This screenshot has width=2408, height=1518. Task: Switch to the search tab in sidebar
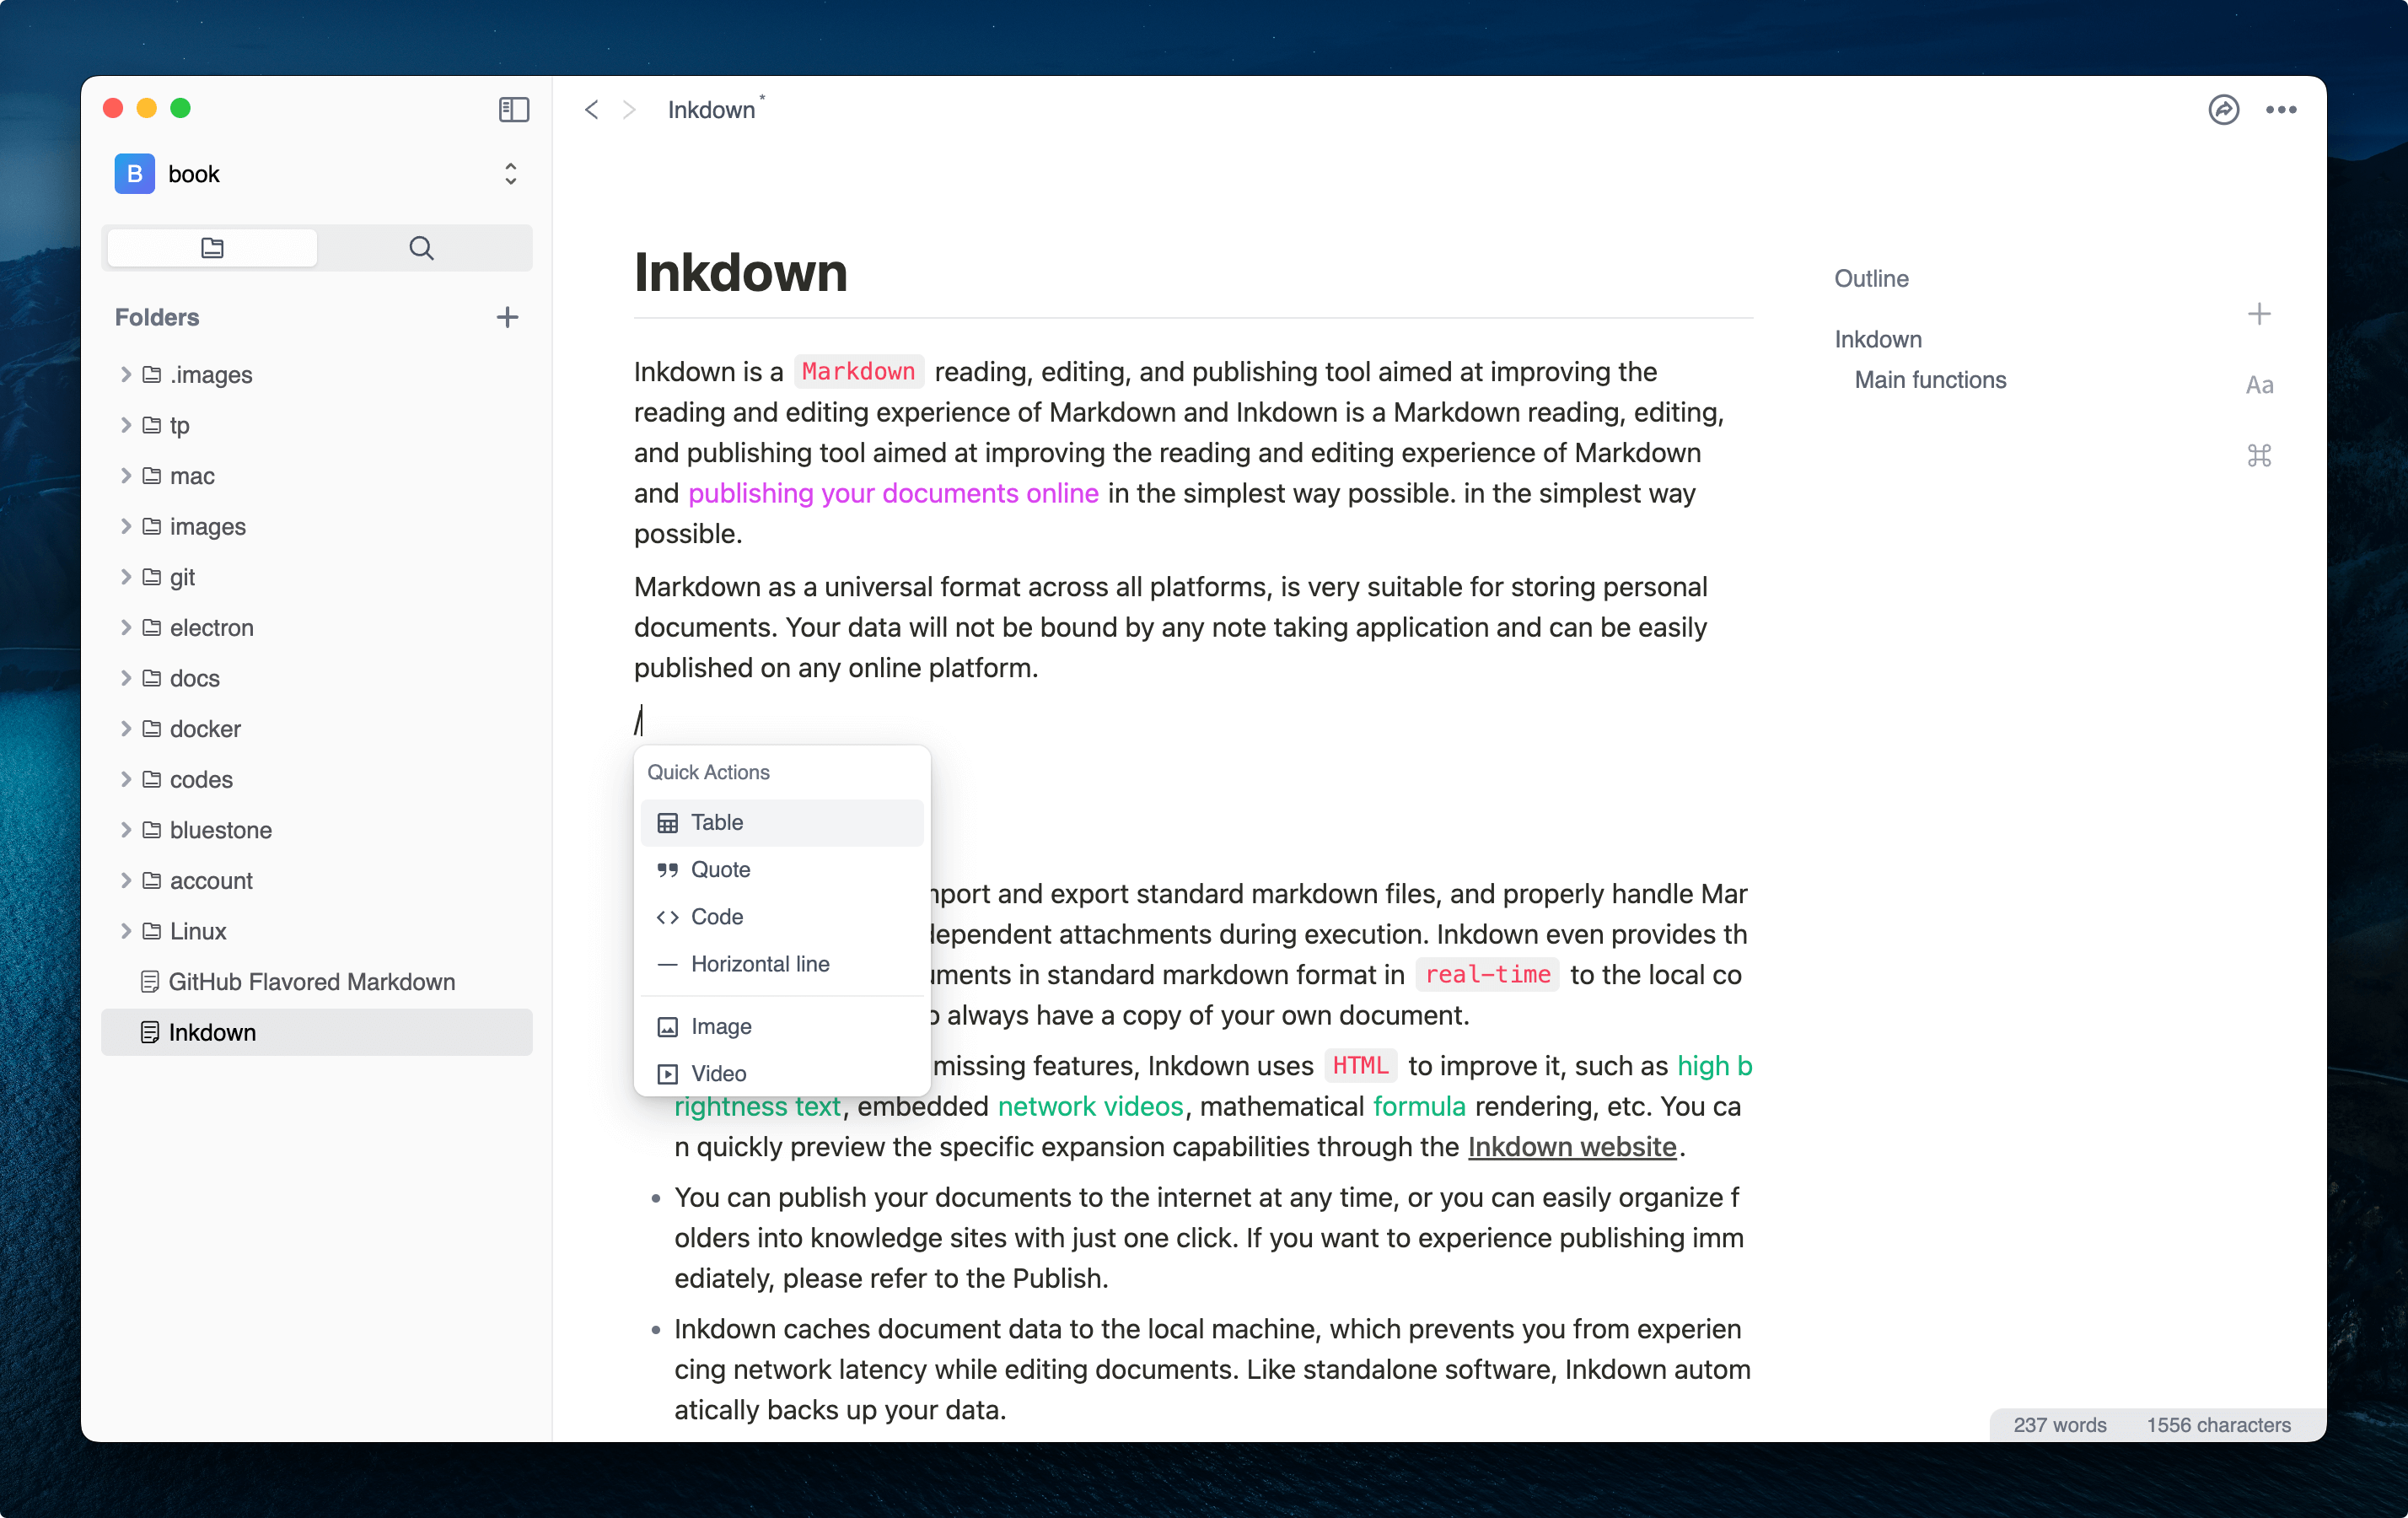point(421,248)
